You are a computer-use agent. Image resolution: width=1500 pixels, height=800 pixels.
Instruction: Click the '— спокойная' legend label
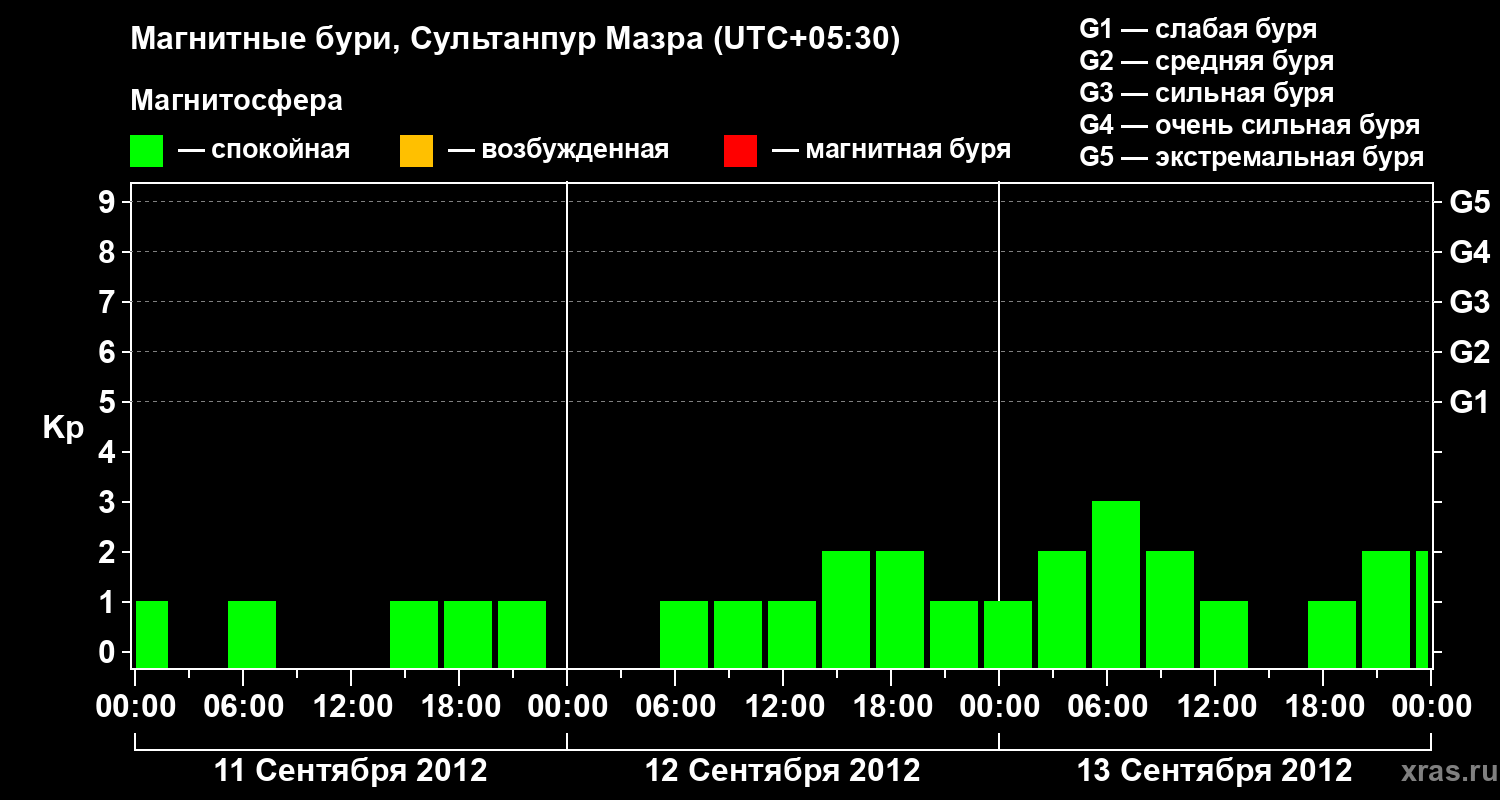(x=264, y=150)
